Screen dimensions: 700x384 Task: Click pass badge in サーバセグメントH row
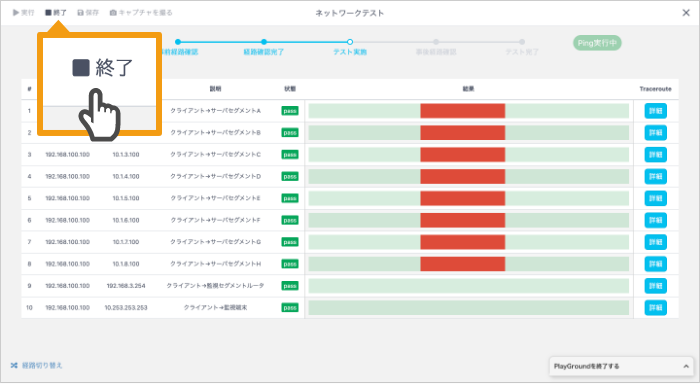pos(290,264)
